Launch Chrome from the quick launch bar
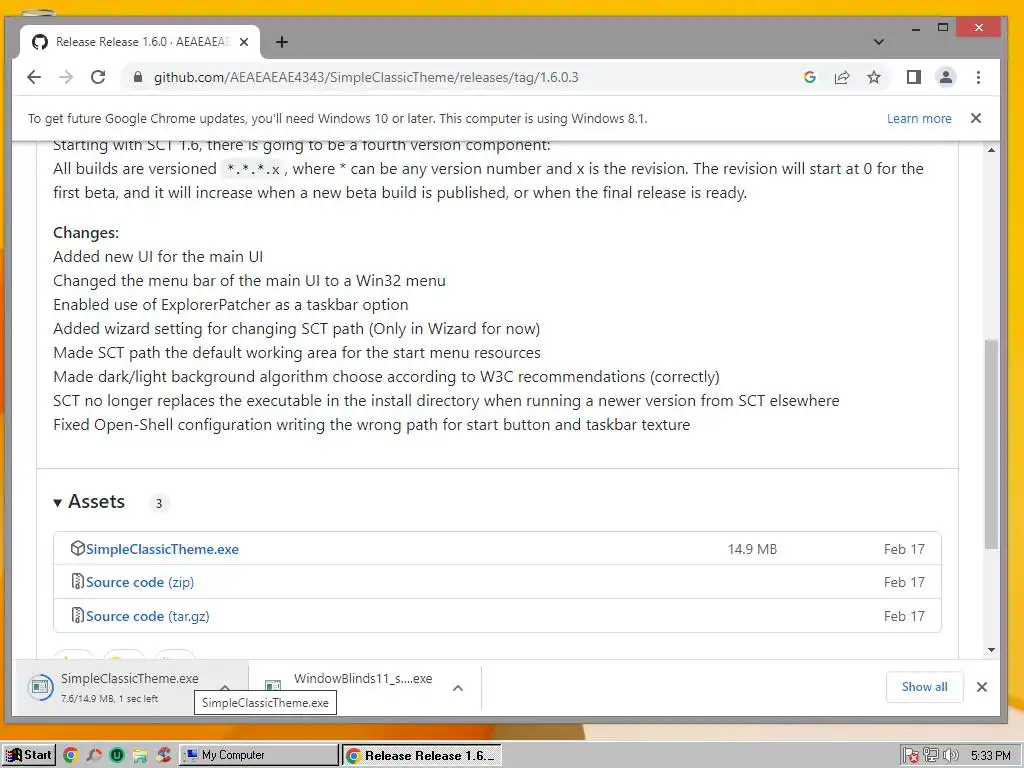 [71, 756]
